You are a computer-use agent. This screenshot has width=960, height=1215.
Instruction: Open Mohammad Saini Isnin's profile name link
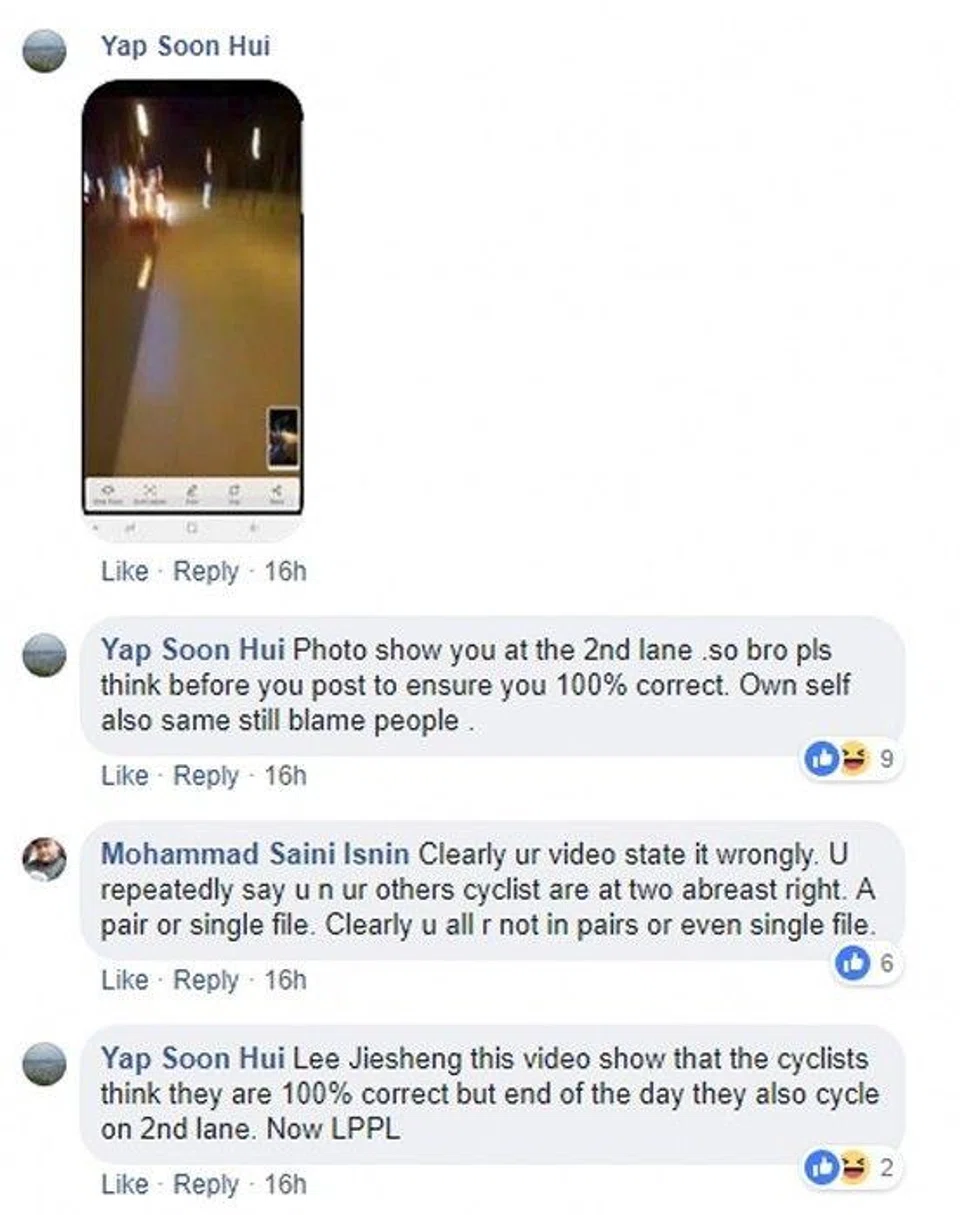point(255,854)
